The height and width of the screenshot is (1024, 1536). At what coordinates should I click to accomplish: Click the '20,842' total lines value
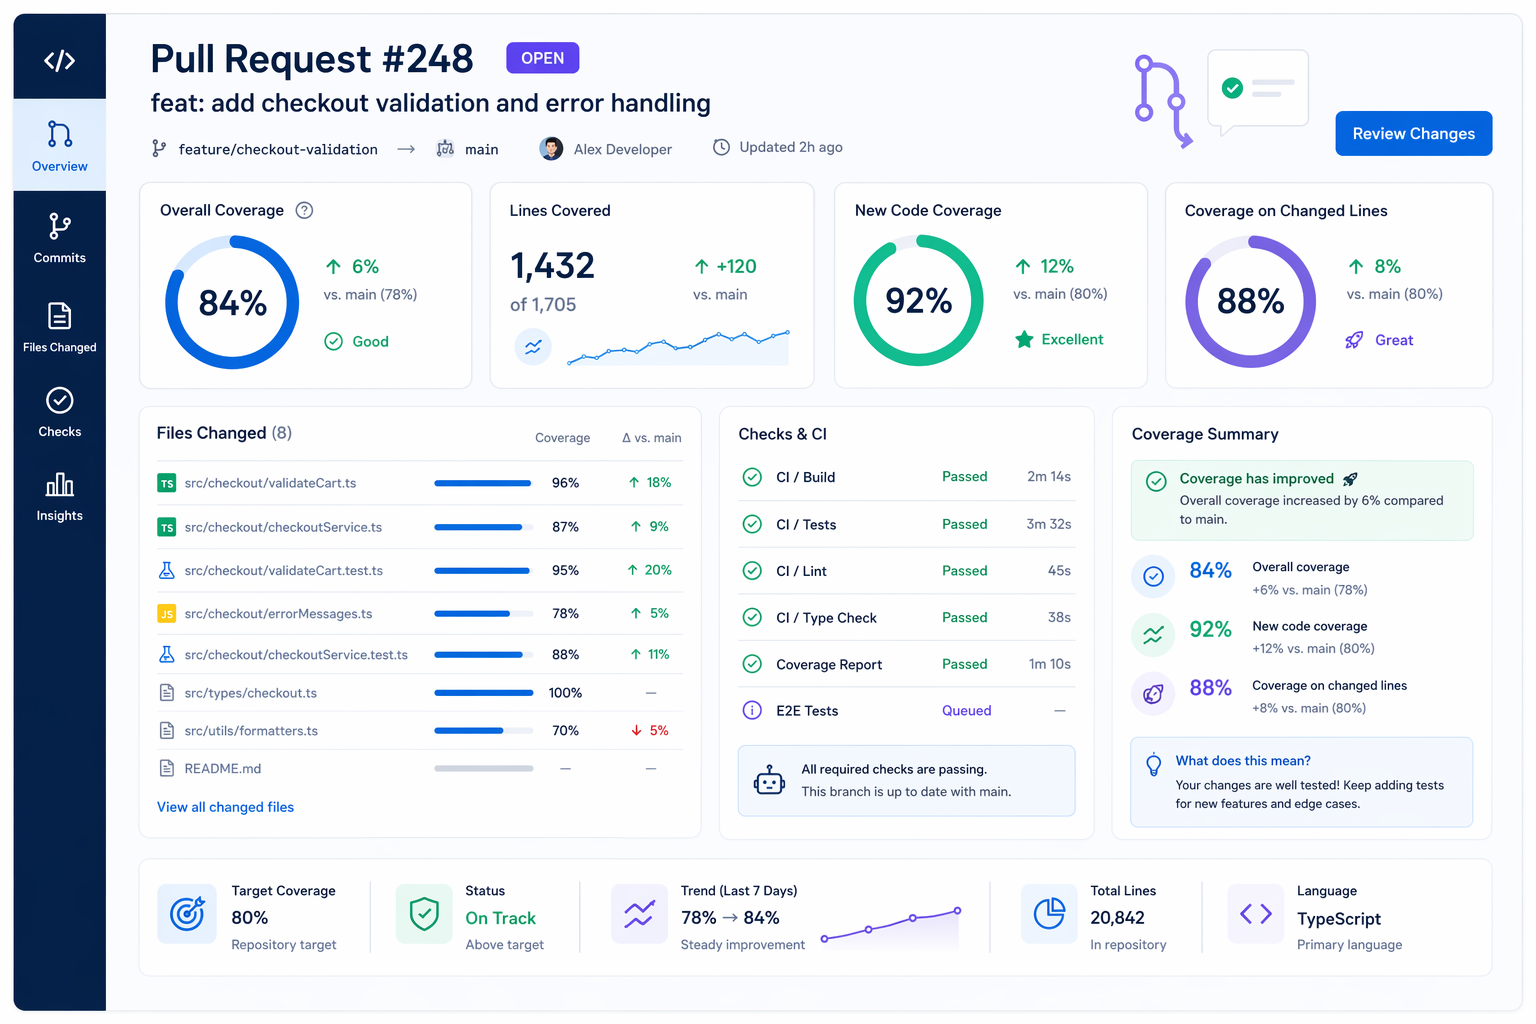click(1117, 918)
